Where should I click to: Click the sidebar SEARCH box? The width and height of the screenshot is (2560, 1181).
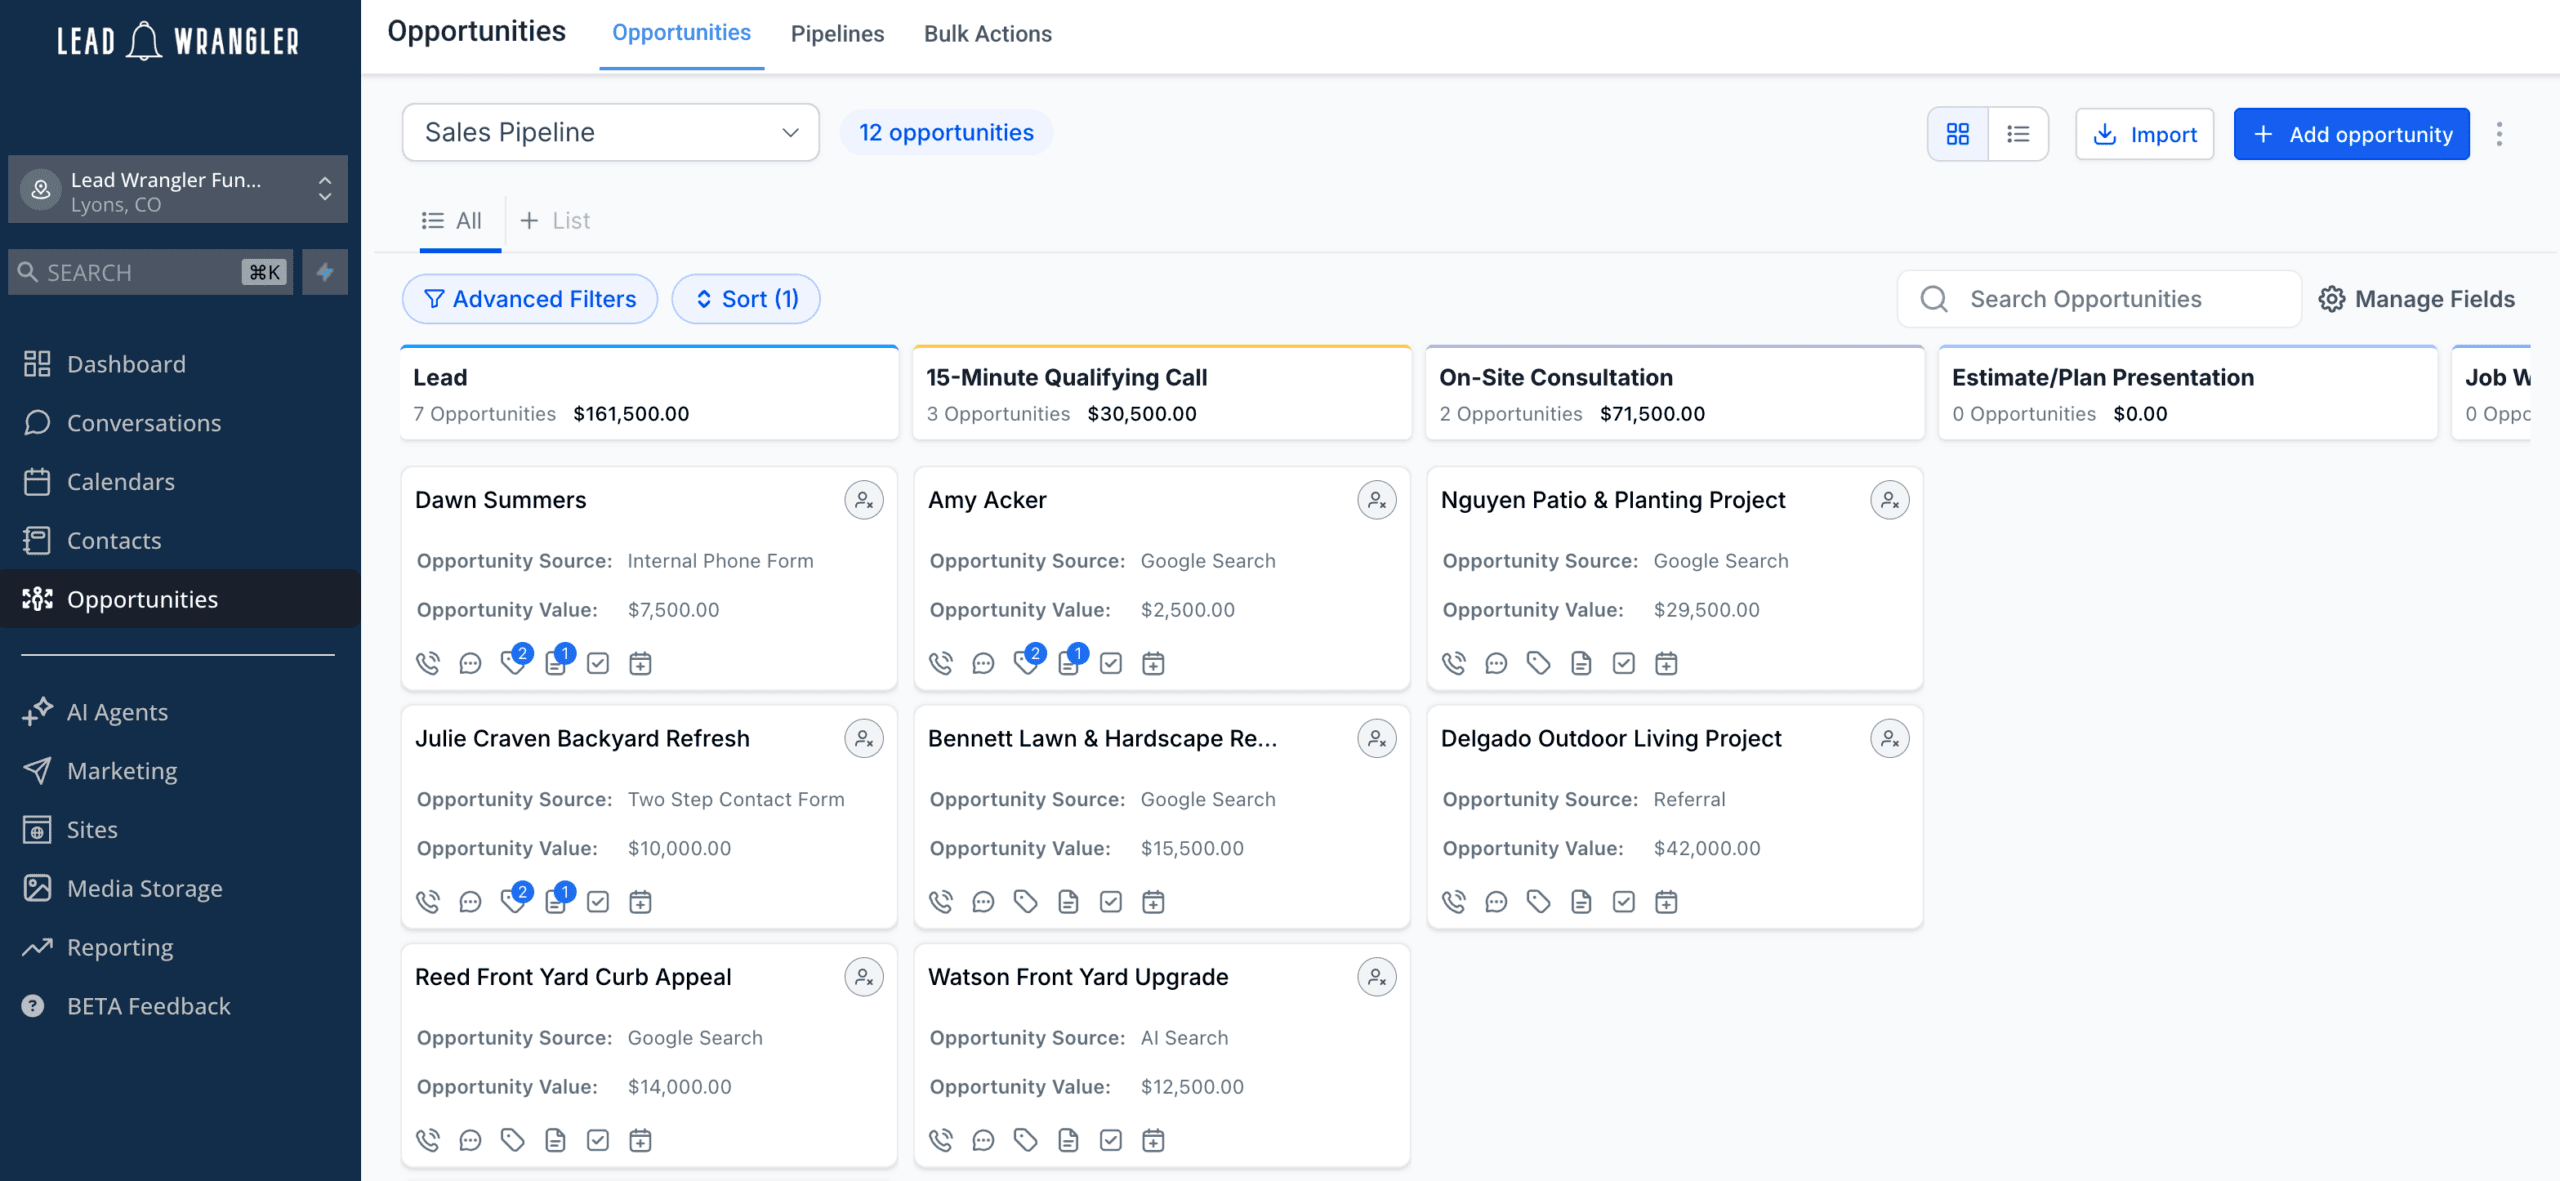tap(150, 272)
